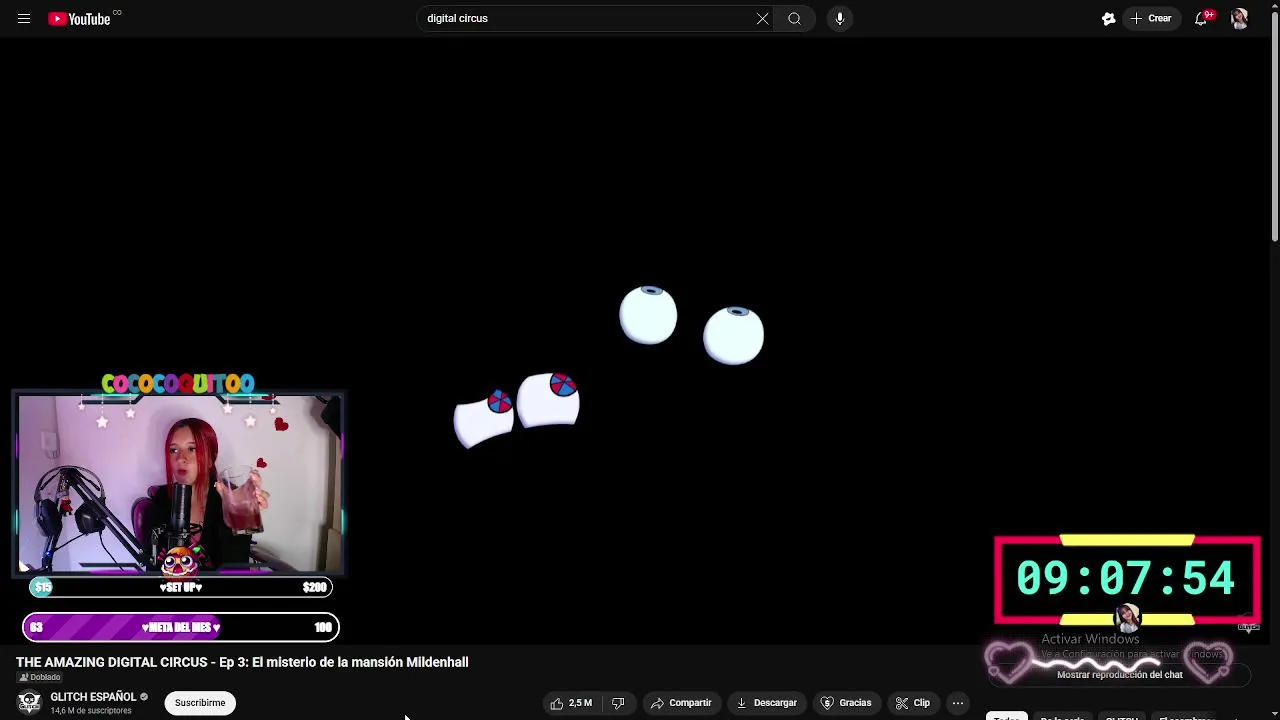Start voice search with the microphone
1280x720 pixels.
pos(839,18)
